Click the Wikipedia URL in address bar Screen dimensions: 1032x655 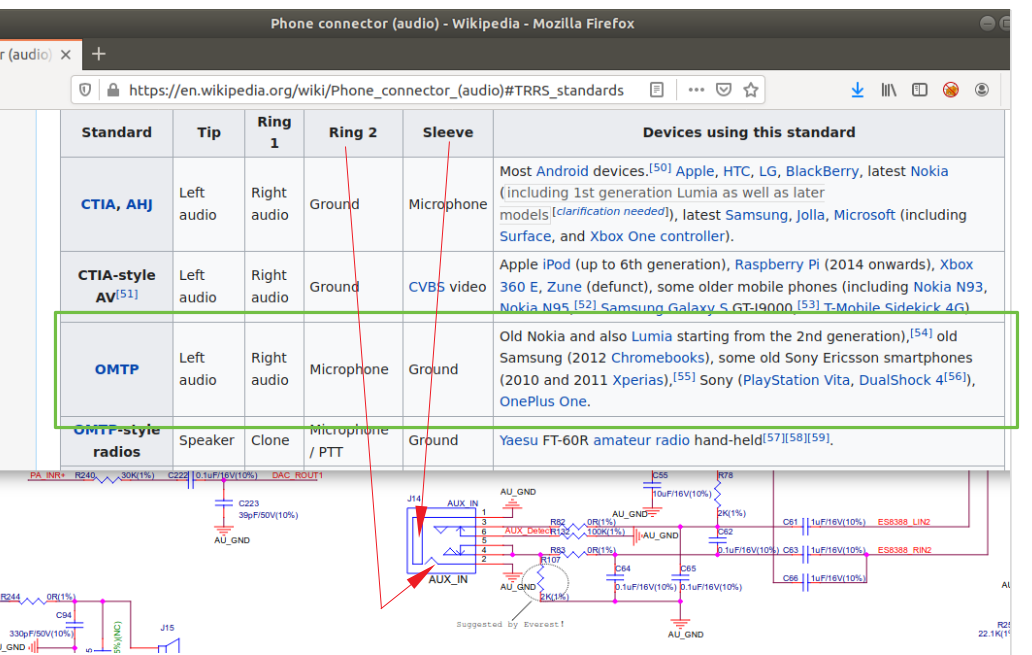click(x=376, y=90)
